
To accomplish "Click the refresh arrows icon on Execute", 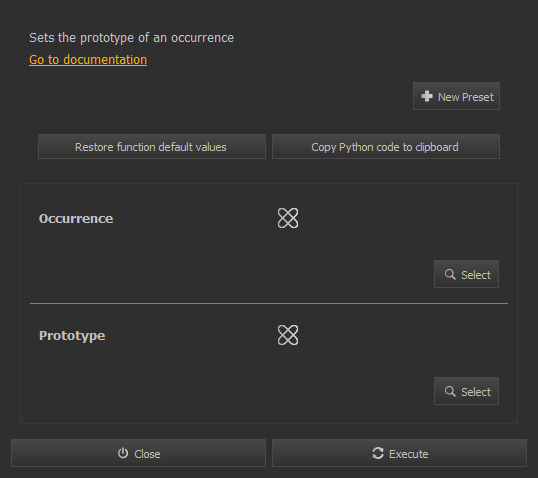I will [378, 453].
